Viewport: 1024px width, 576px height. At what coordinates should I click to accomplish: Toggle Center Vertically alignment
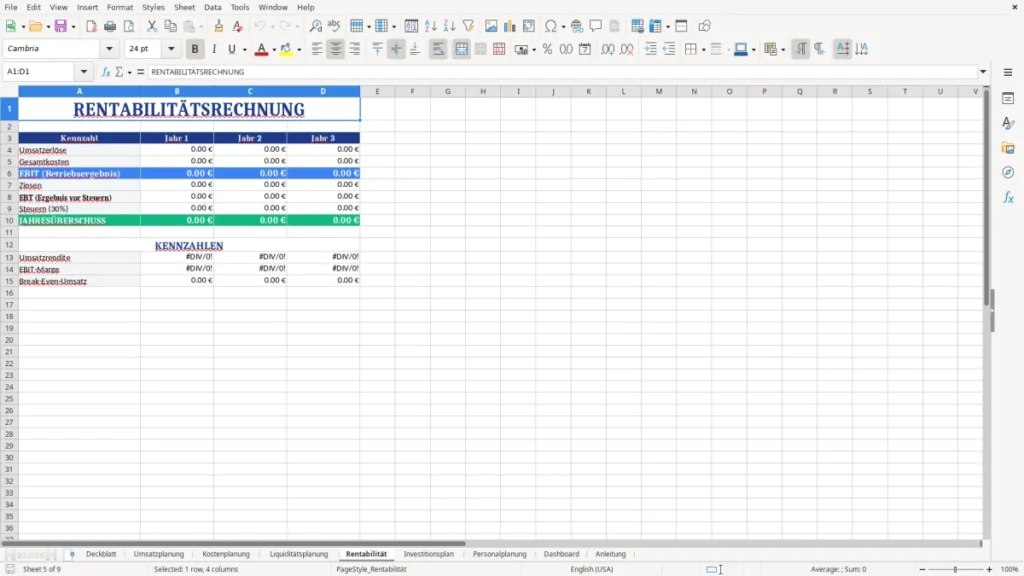coord(396,49)
